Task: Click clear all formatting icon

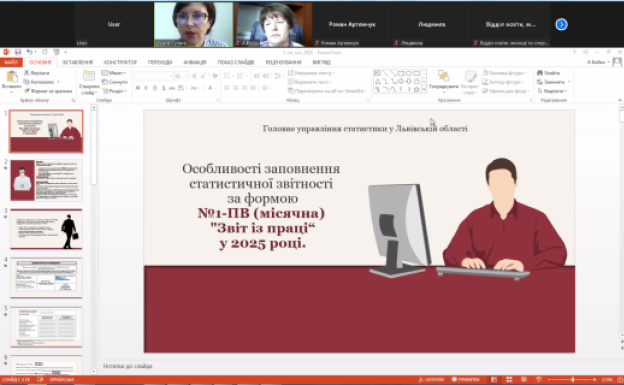Action: (x=215, y=76)
